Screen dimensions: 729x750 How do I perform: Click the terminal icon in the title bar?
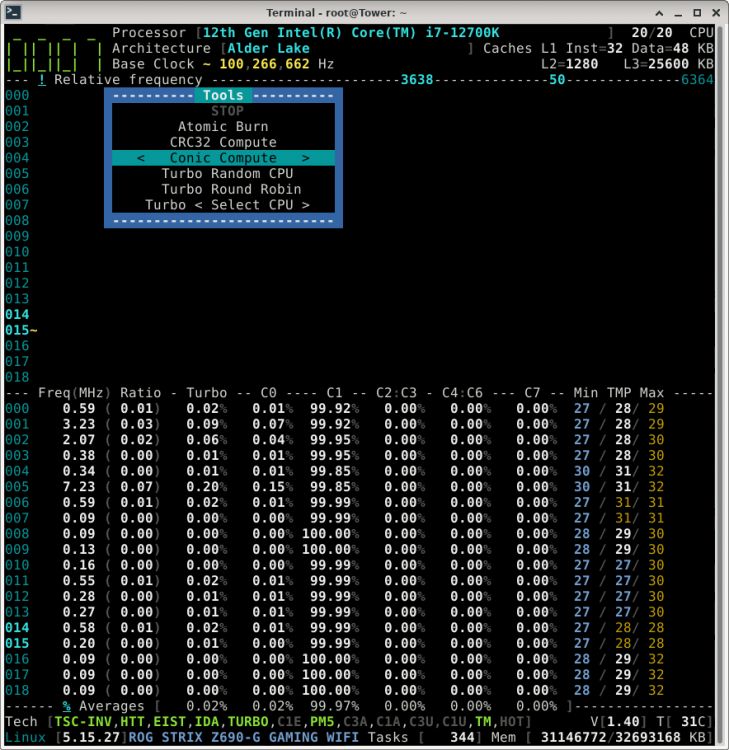pyautogui.click(x=12, y=12)
